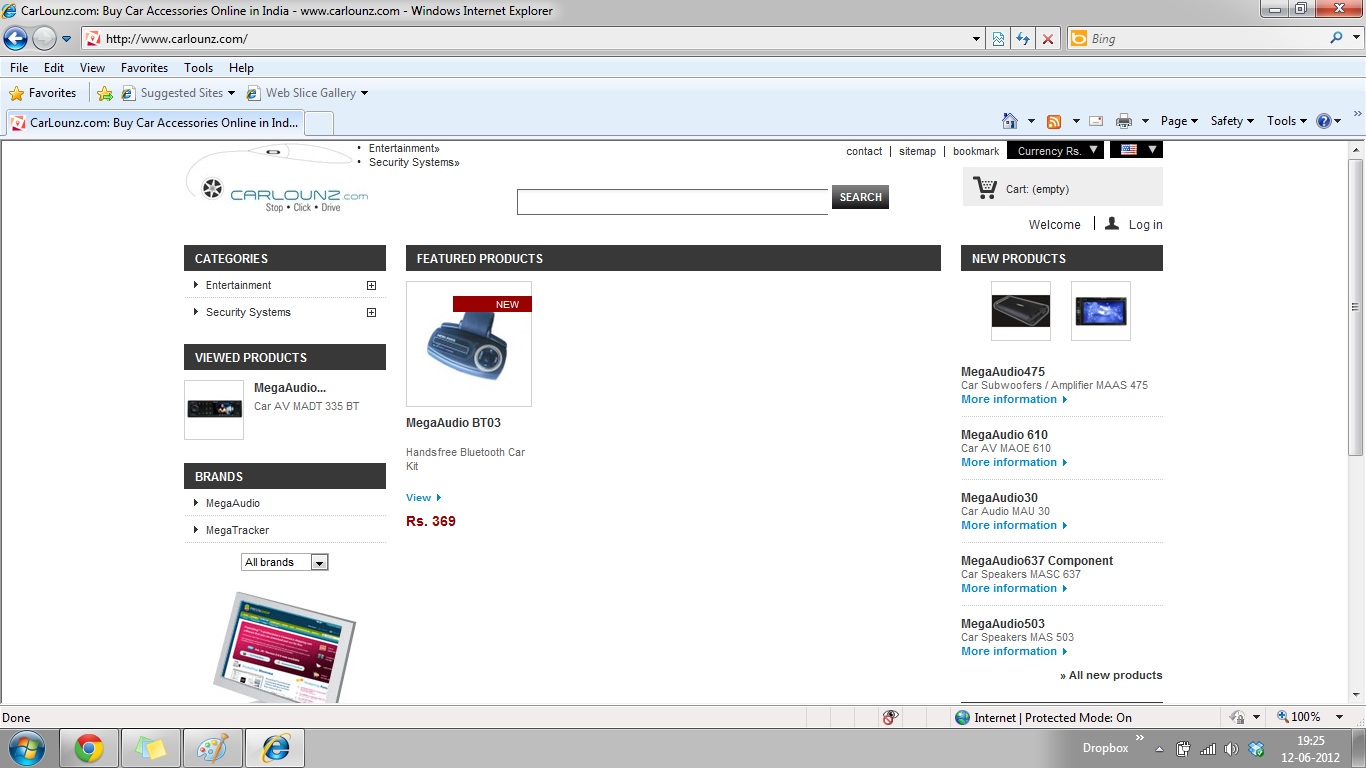
Task: Open the Currency Rs. dropdown
Action: click(x=1055, y=150)
